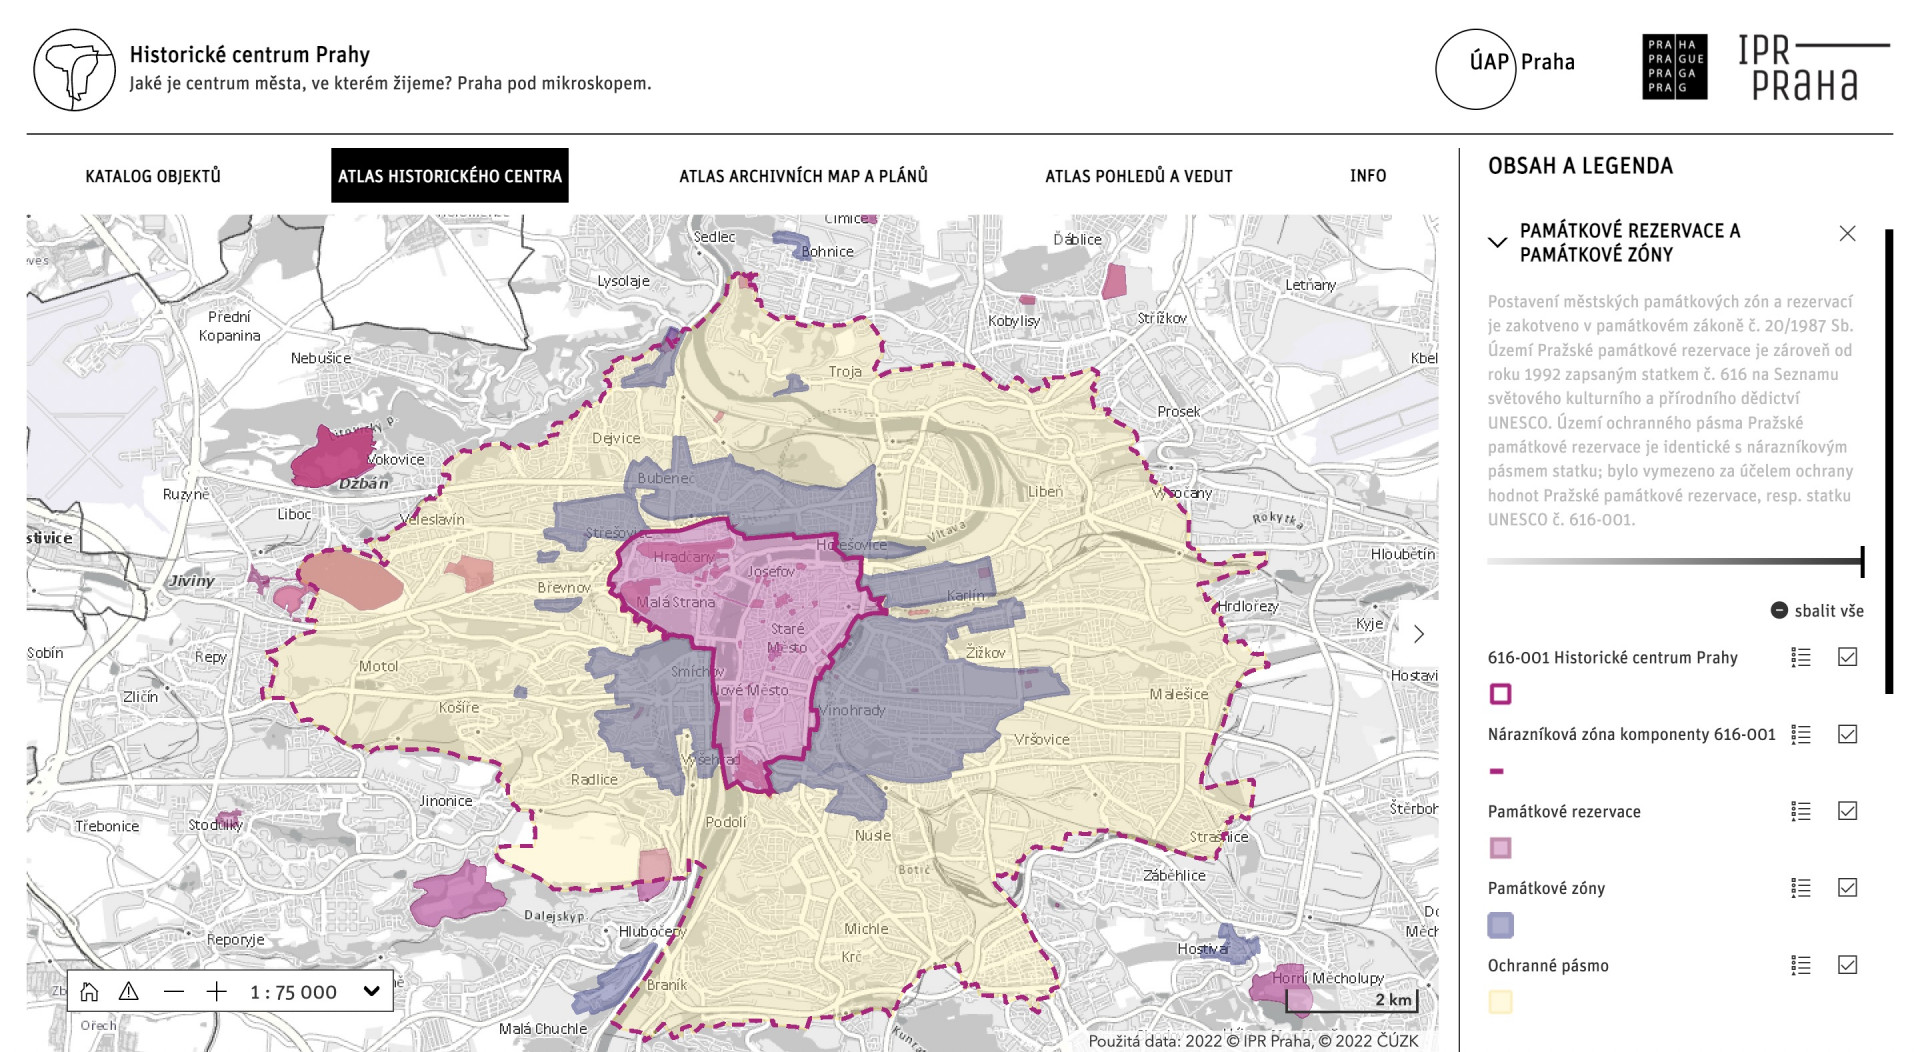Click the warning triangle icon on map toolbar
Image resolution: width=1920 pixels, height=1052 pixels.
point(129,992)
